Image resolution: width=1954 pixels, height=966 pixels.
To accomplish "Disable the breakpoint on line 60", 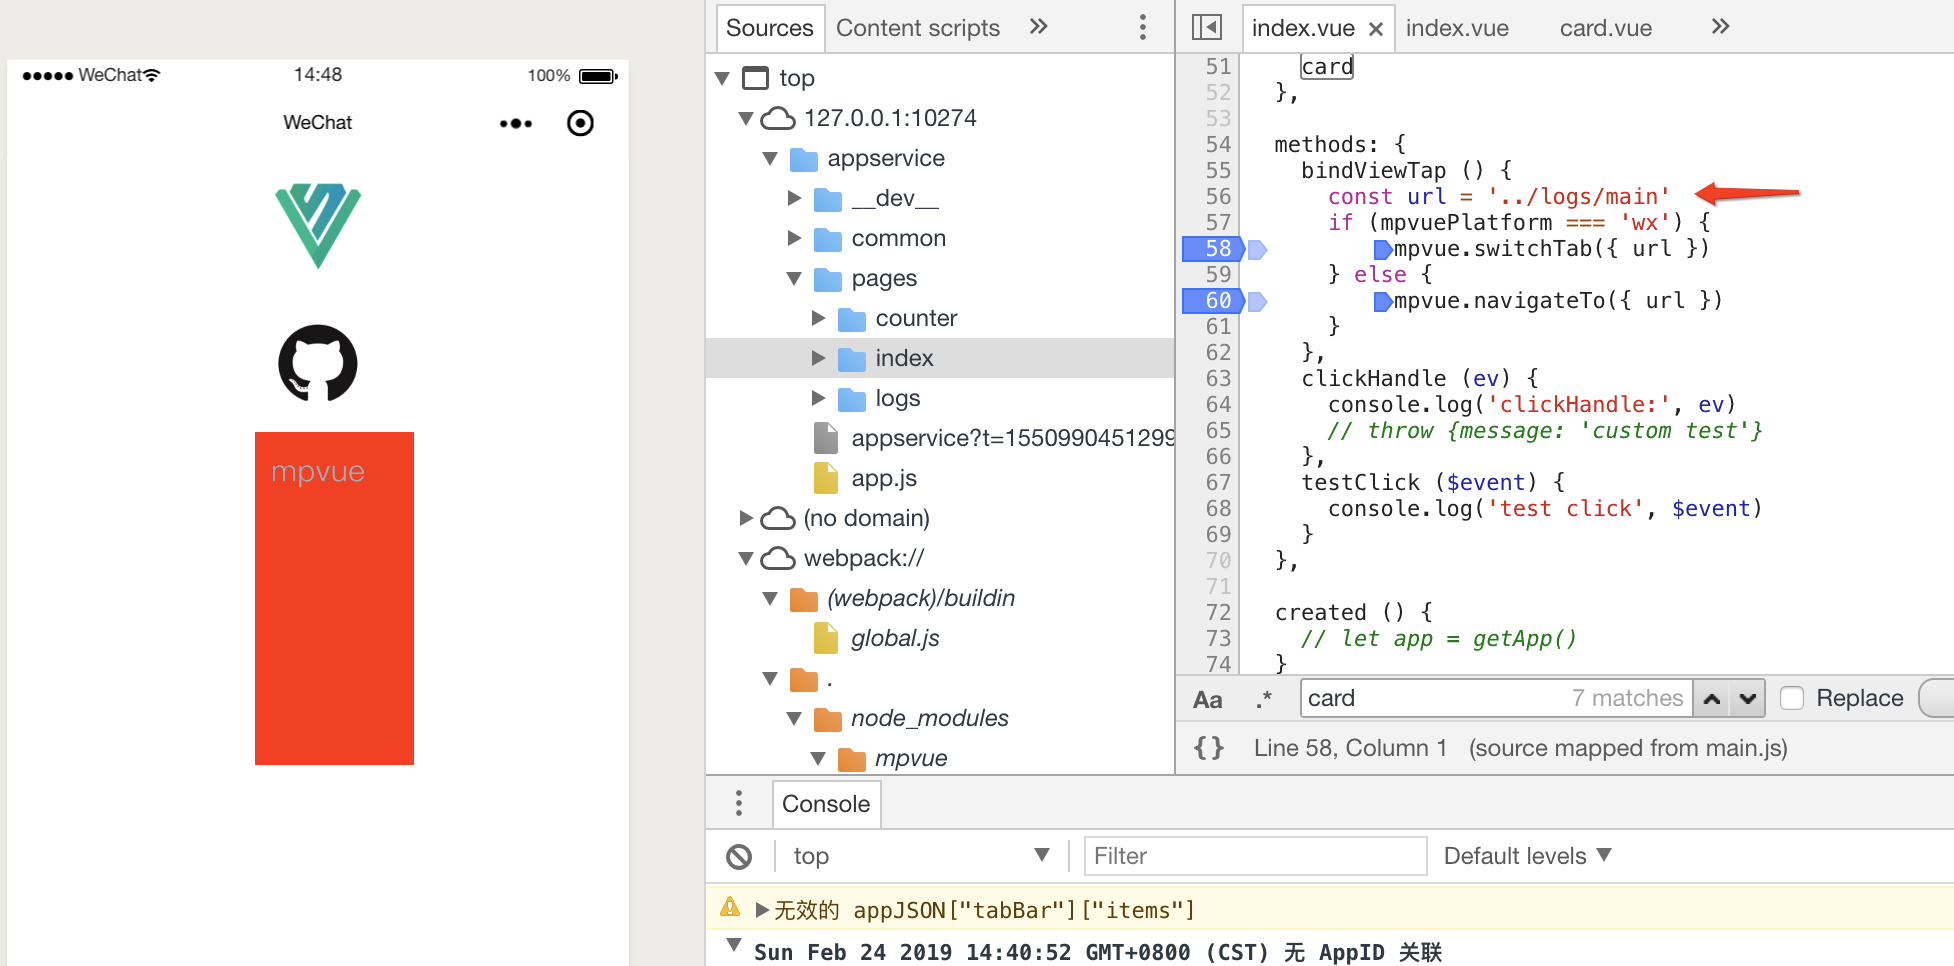I will 1213,300.
